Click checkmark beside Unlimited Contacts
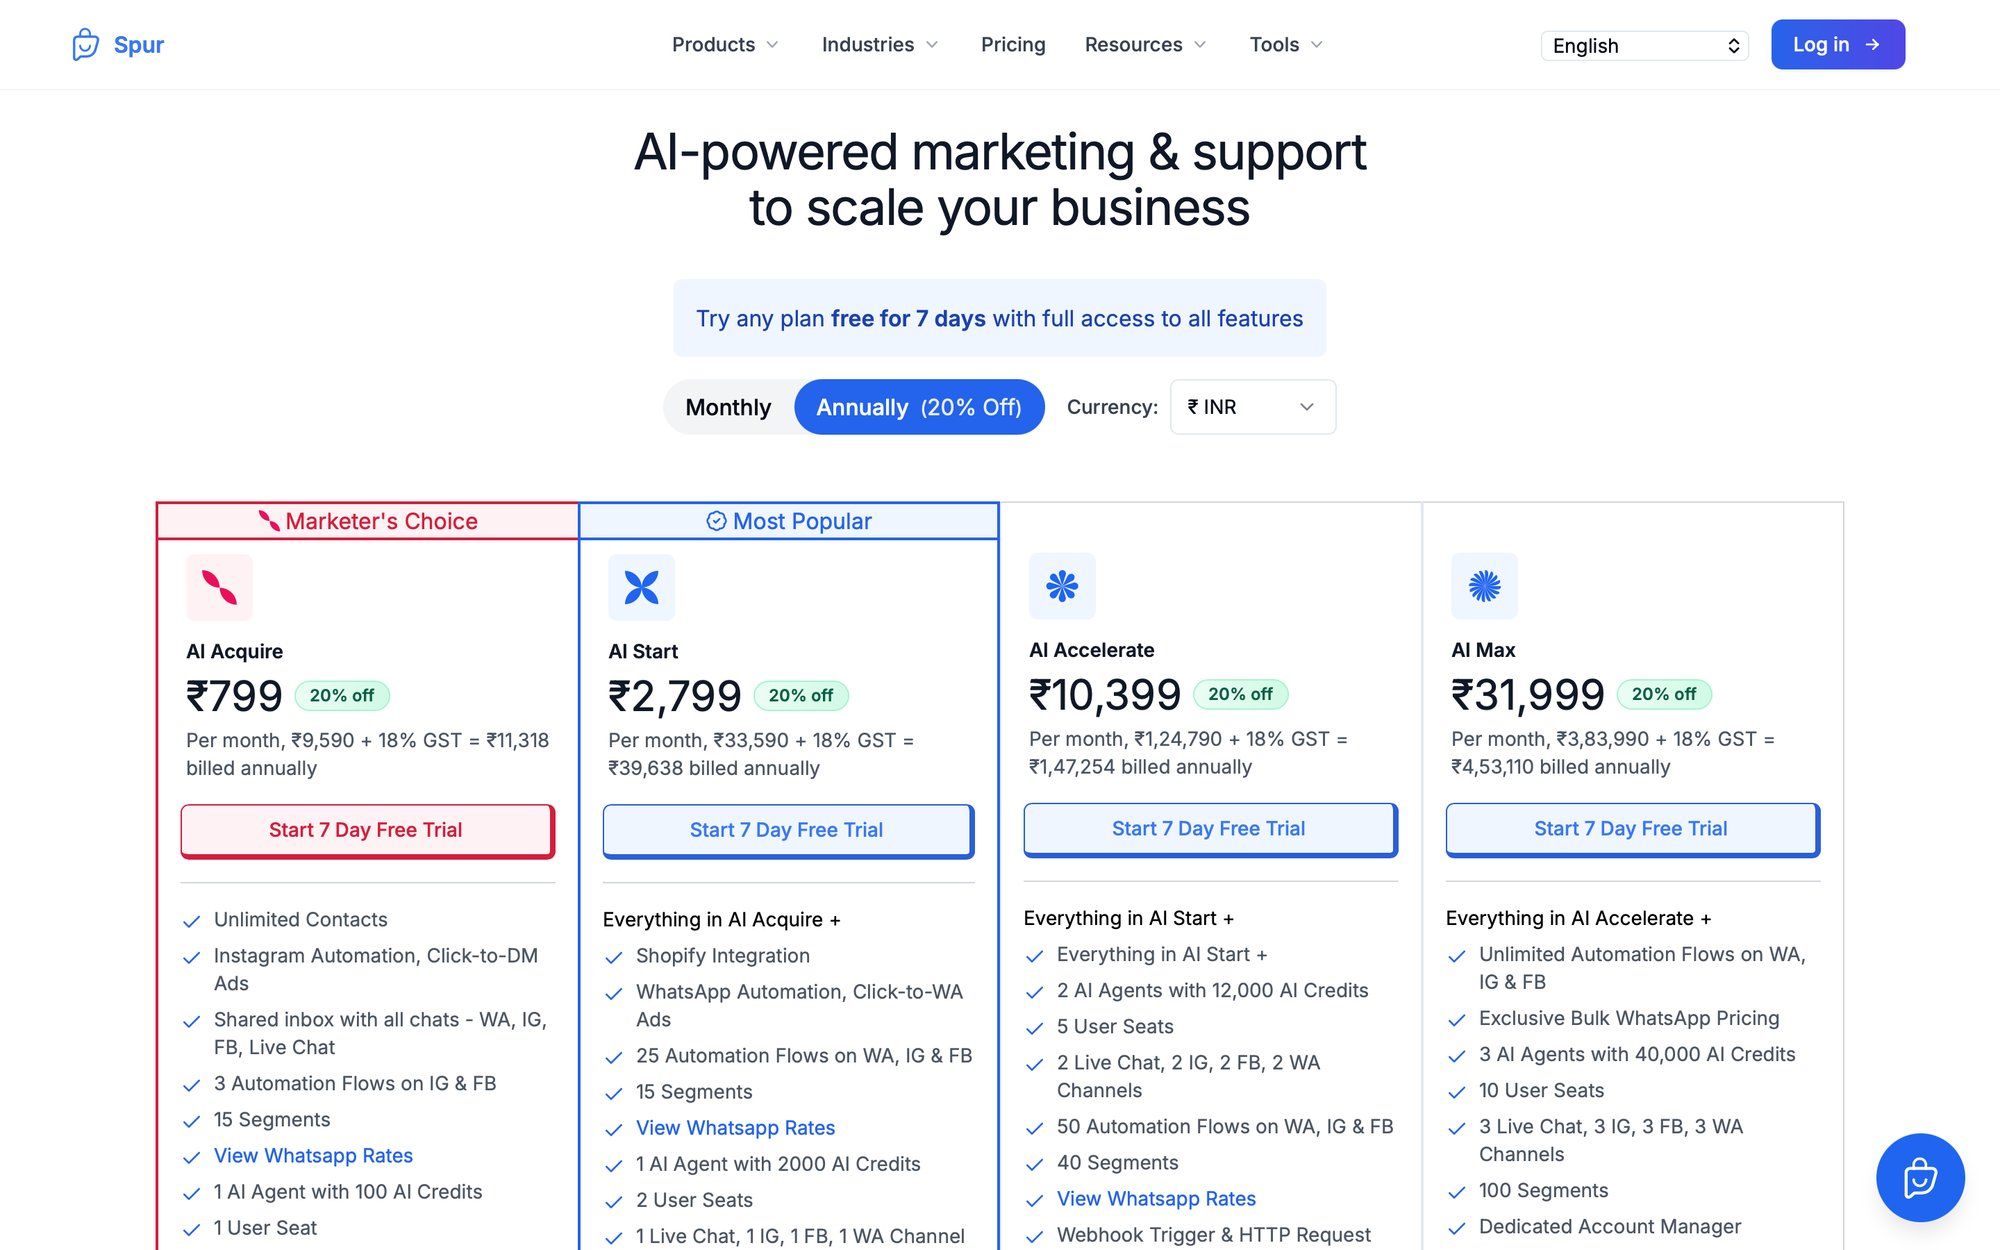 tap(192, 921)
